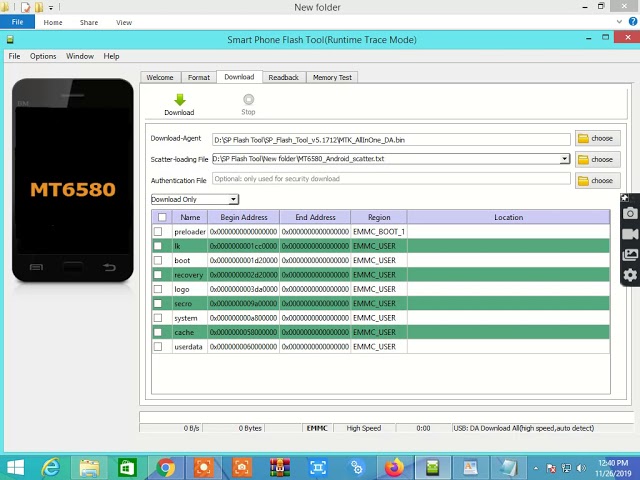Click the Flash Tool taskbar icon

[x=433, y=468]
